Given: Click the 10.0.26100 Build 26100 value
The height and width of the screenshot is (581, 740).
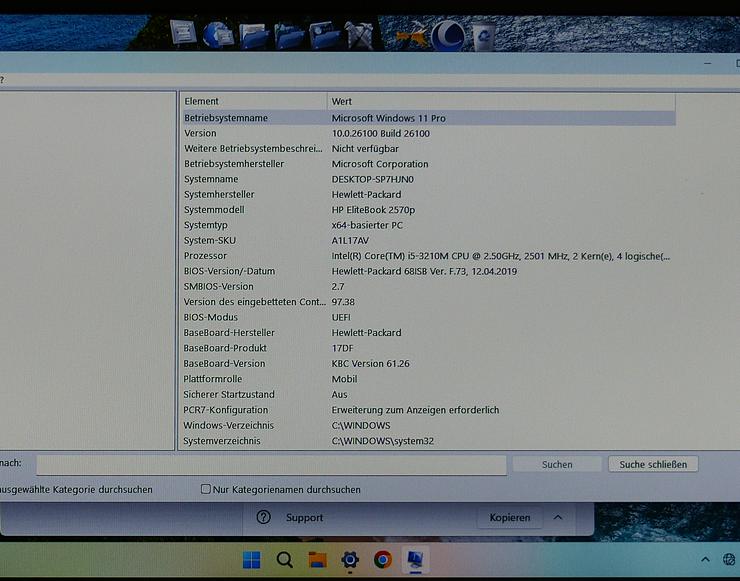Looking at the screenshot, I should 380,133.
